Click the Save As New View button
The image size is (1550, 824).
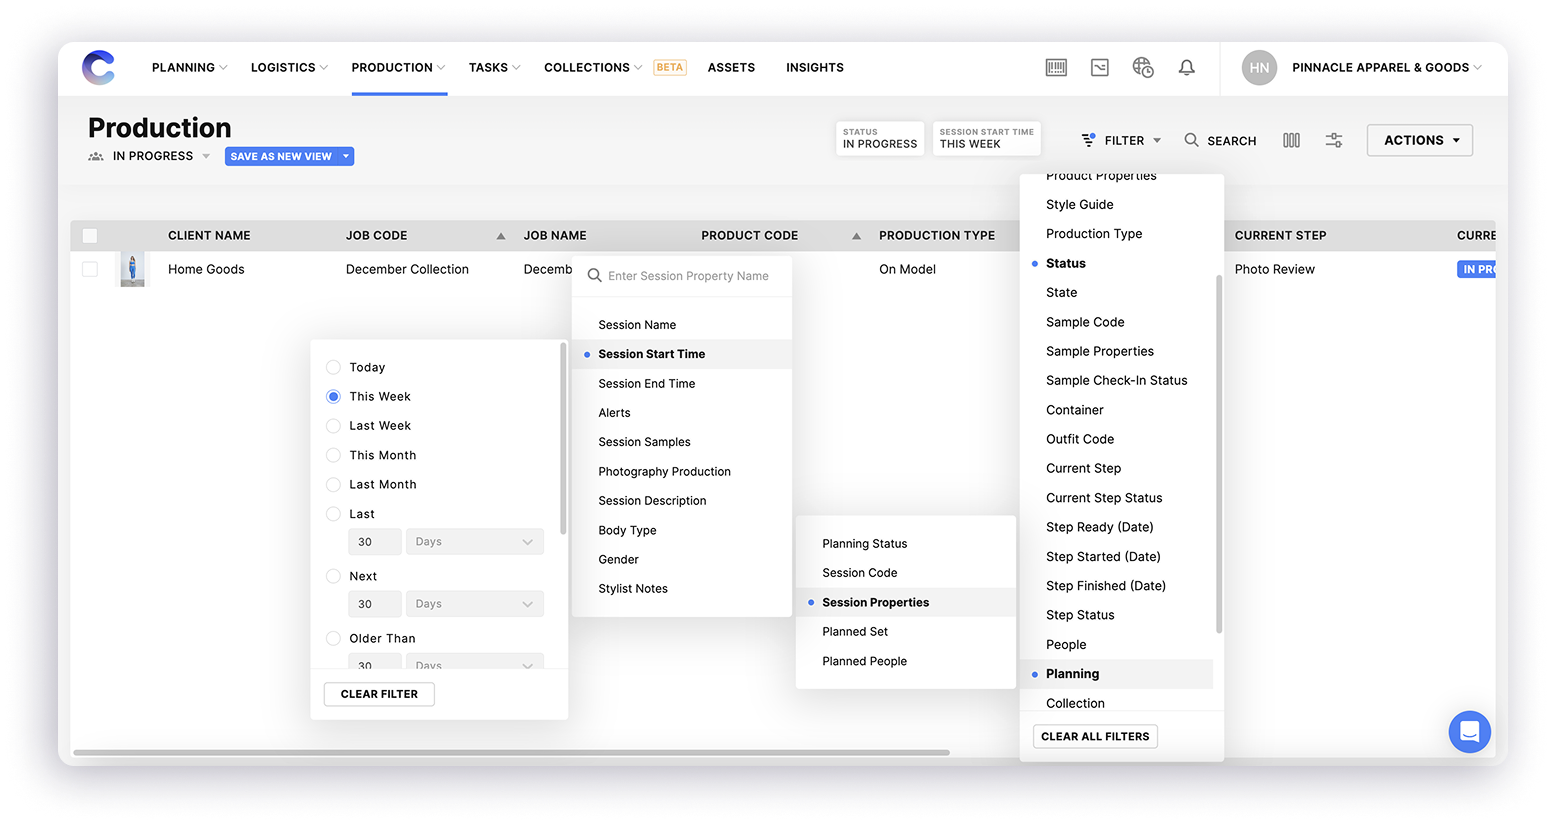click(281, 156)
